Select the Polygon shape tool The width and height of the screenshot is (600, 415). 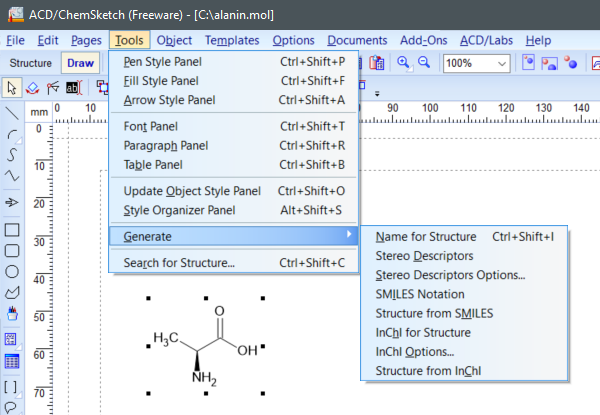[x=12, y=293]
